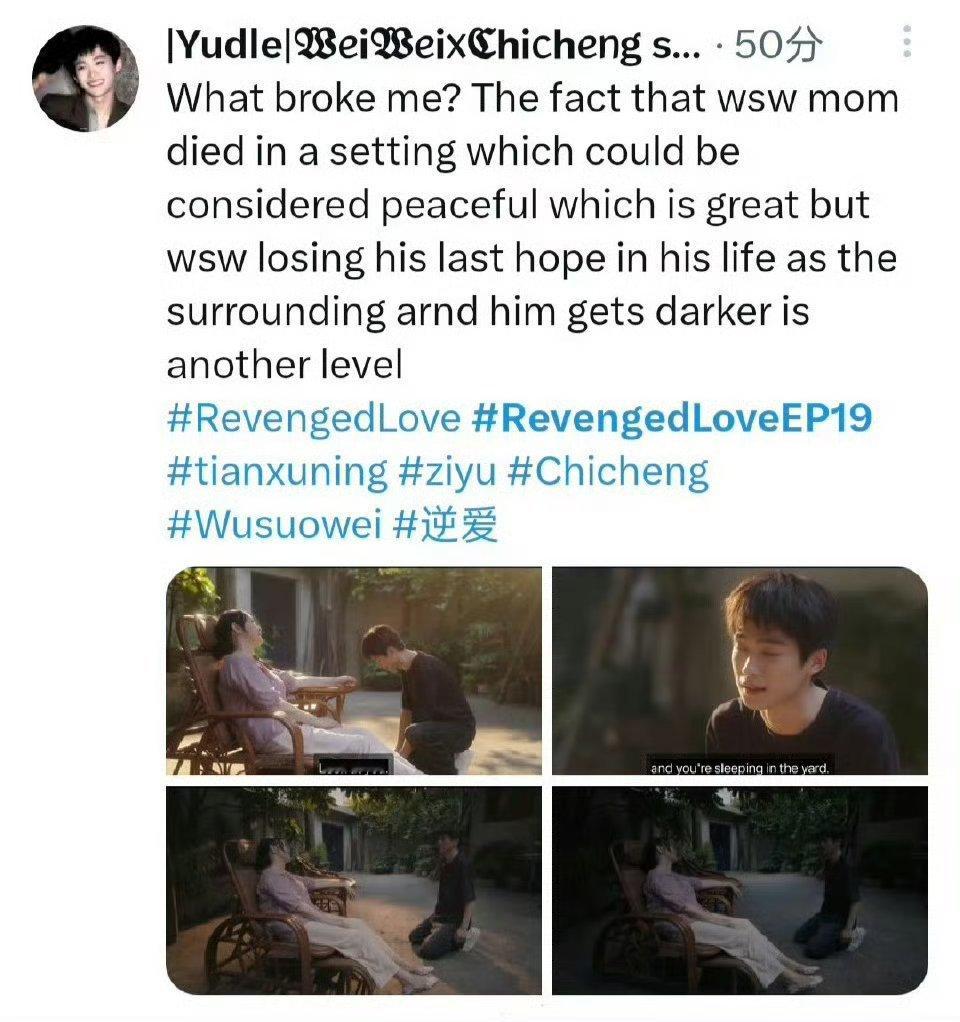Click the tweet text about wsw mom
This screenshot has width=960, height=1022.
pos(532,231)
